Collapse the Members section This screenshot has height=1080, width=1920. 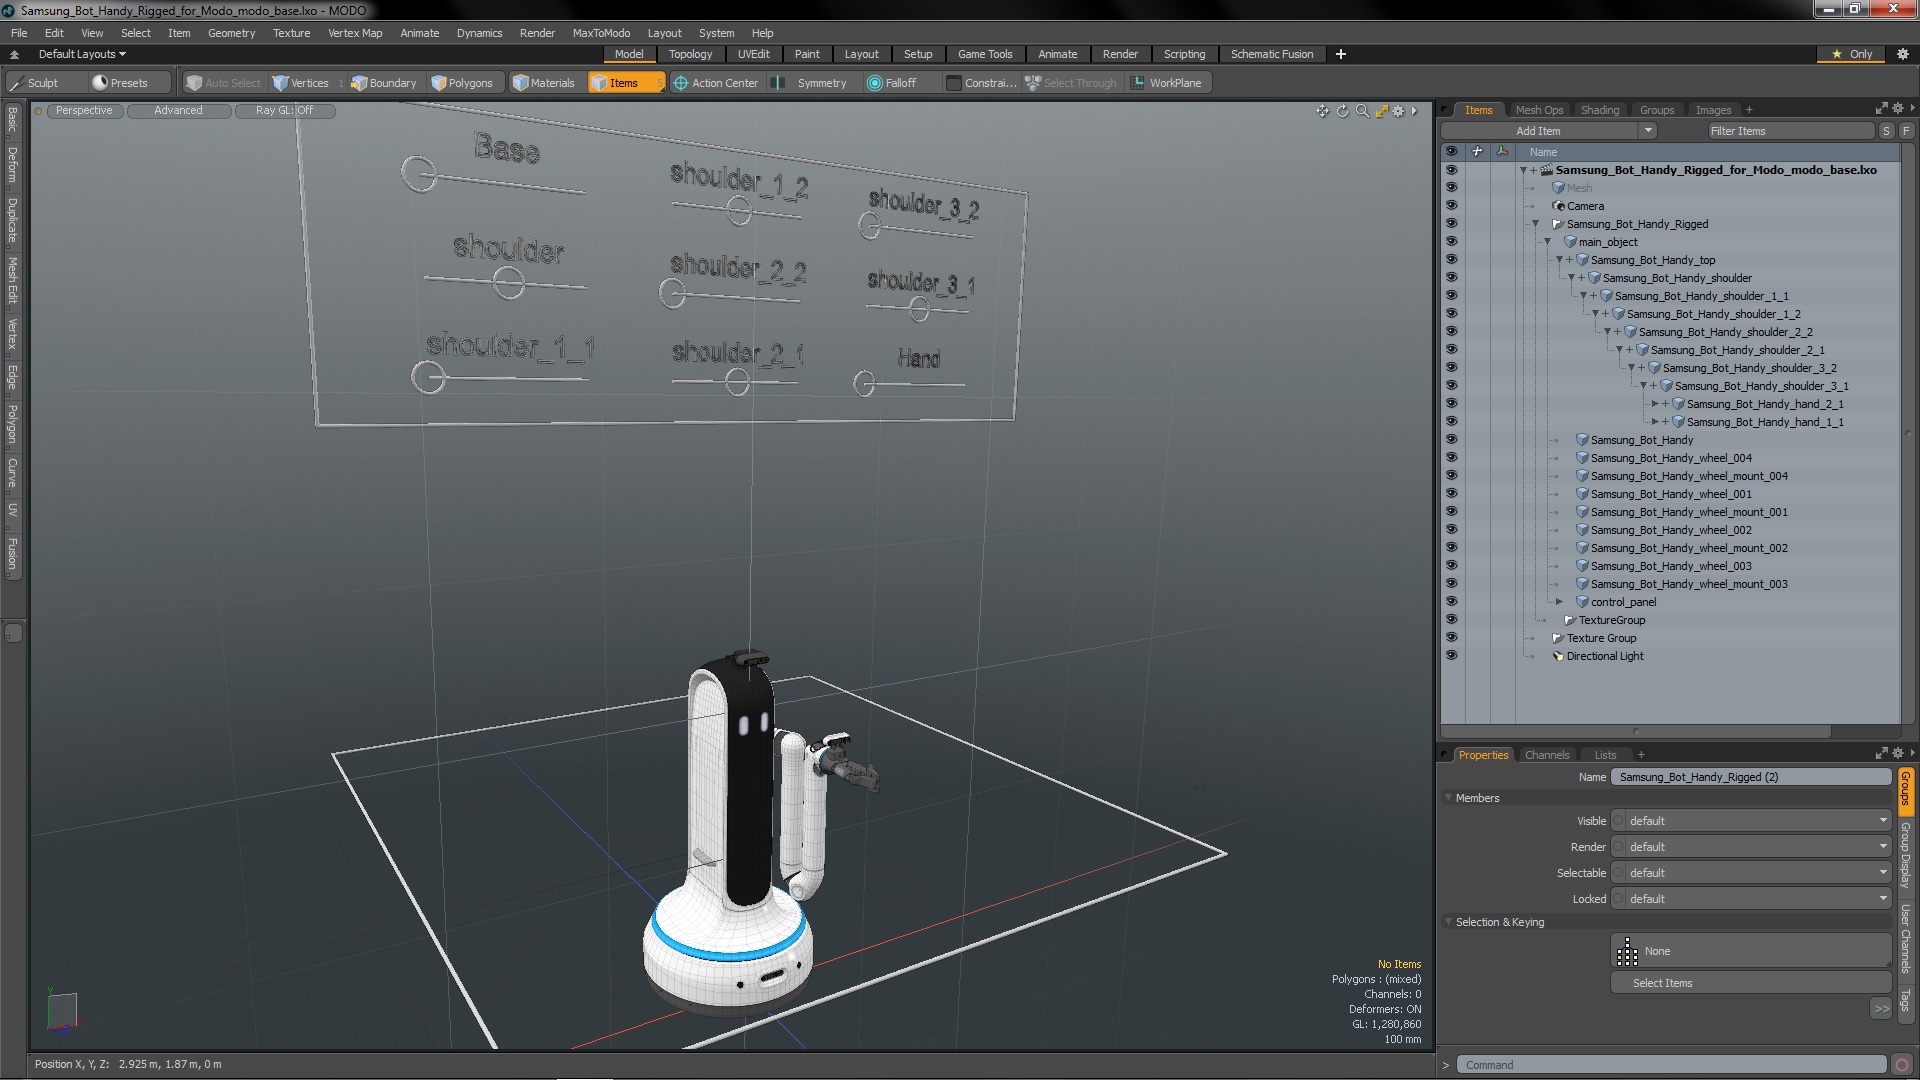pyautogui.click(x=1449, y=798)
